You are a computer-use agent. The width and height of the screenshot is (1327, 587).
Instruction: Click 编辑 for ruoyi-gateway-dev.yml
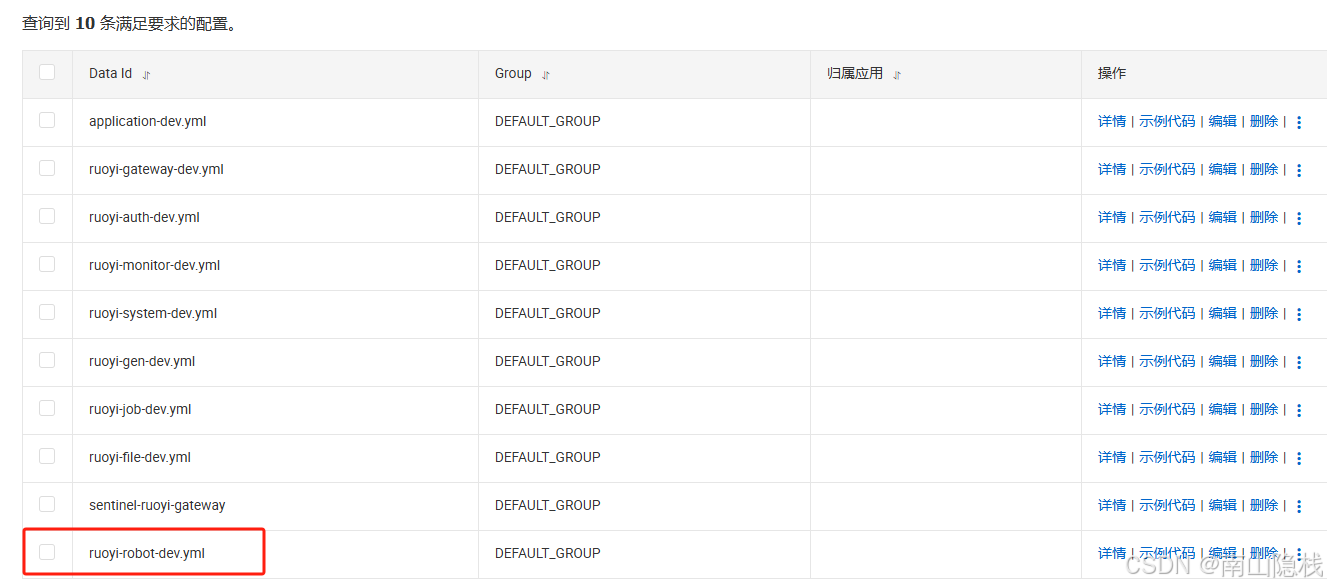point(1222,169)
